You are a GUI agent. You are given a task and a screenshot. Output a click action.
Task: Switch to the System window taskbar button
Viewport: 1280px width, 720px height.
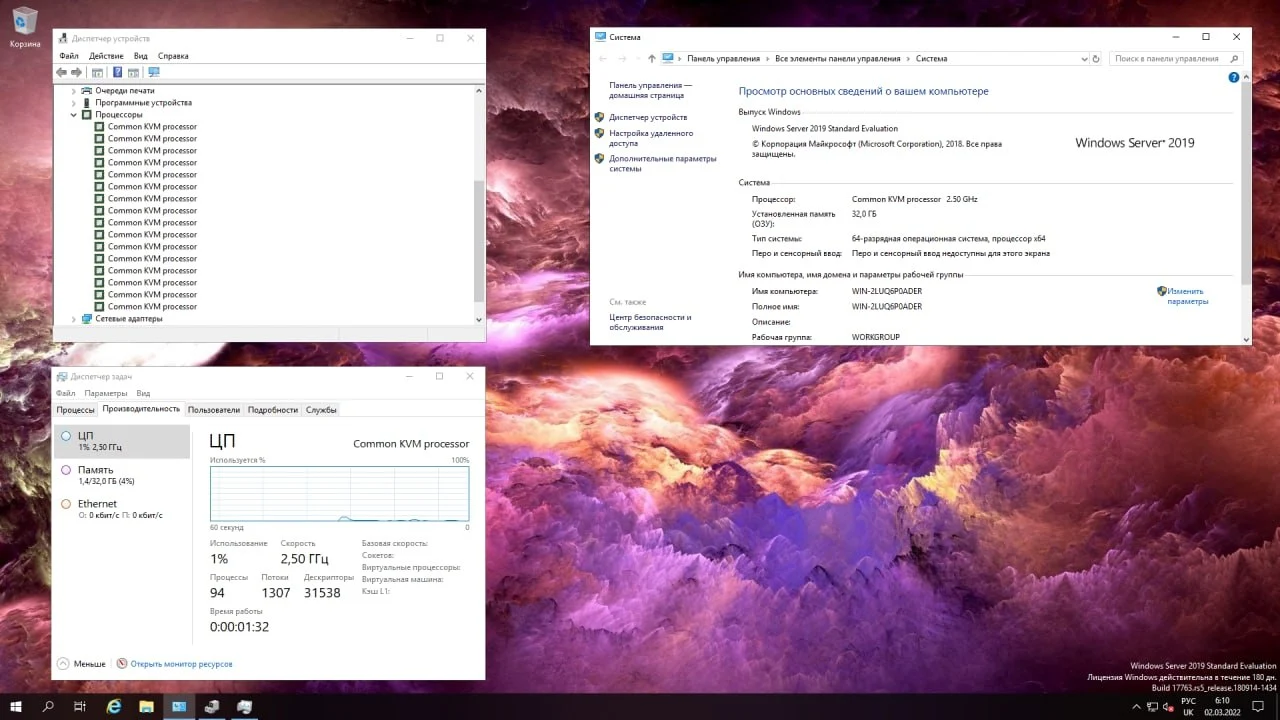coord(179,706)
